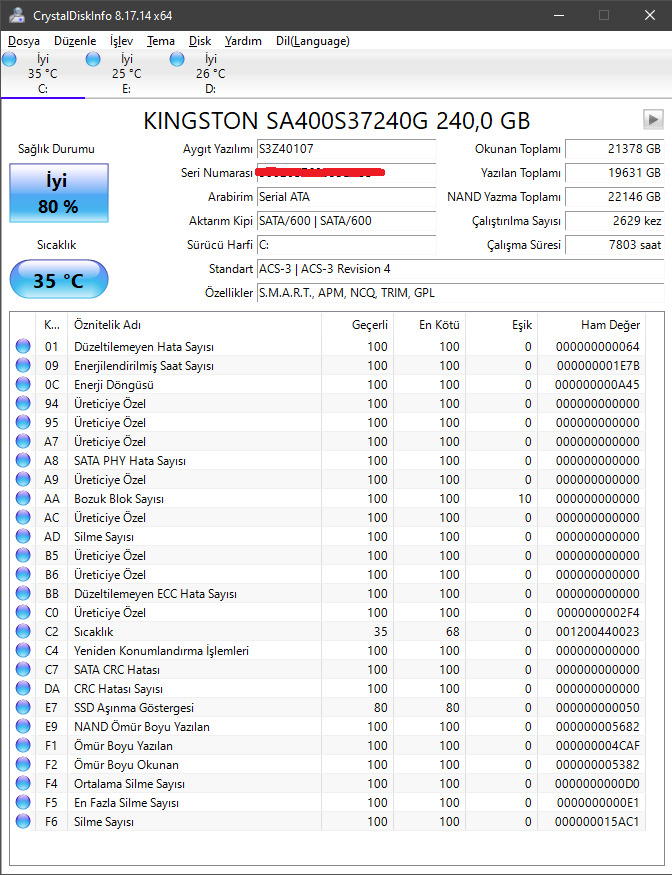Viewport: 672px width, 875px height.
Task: Click the İyi 80 % health status button
Action: [x=59, y=193]
